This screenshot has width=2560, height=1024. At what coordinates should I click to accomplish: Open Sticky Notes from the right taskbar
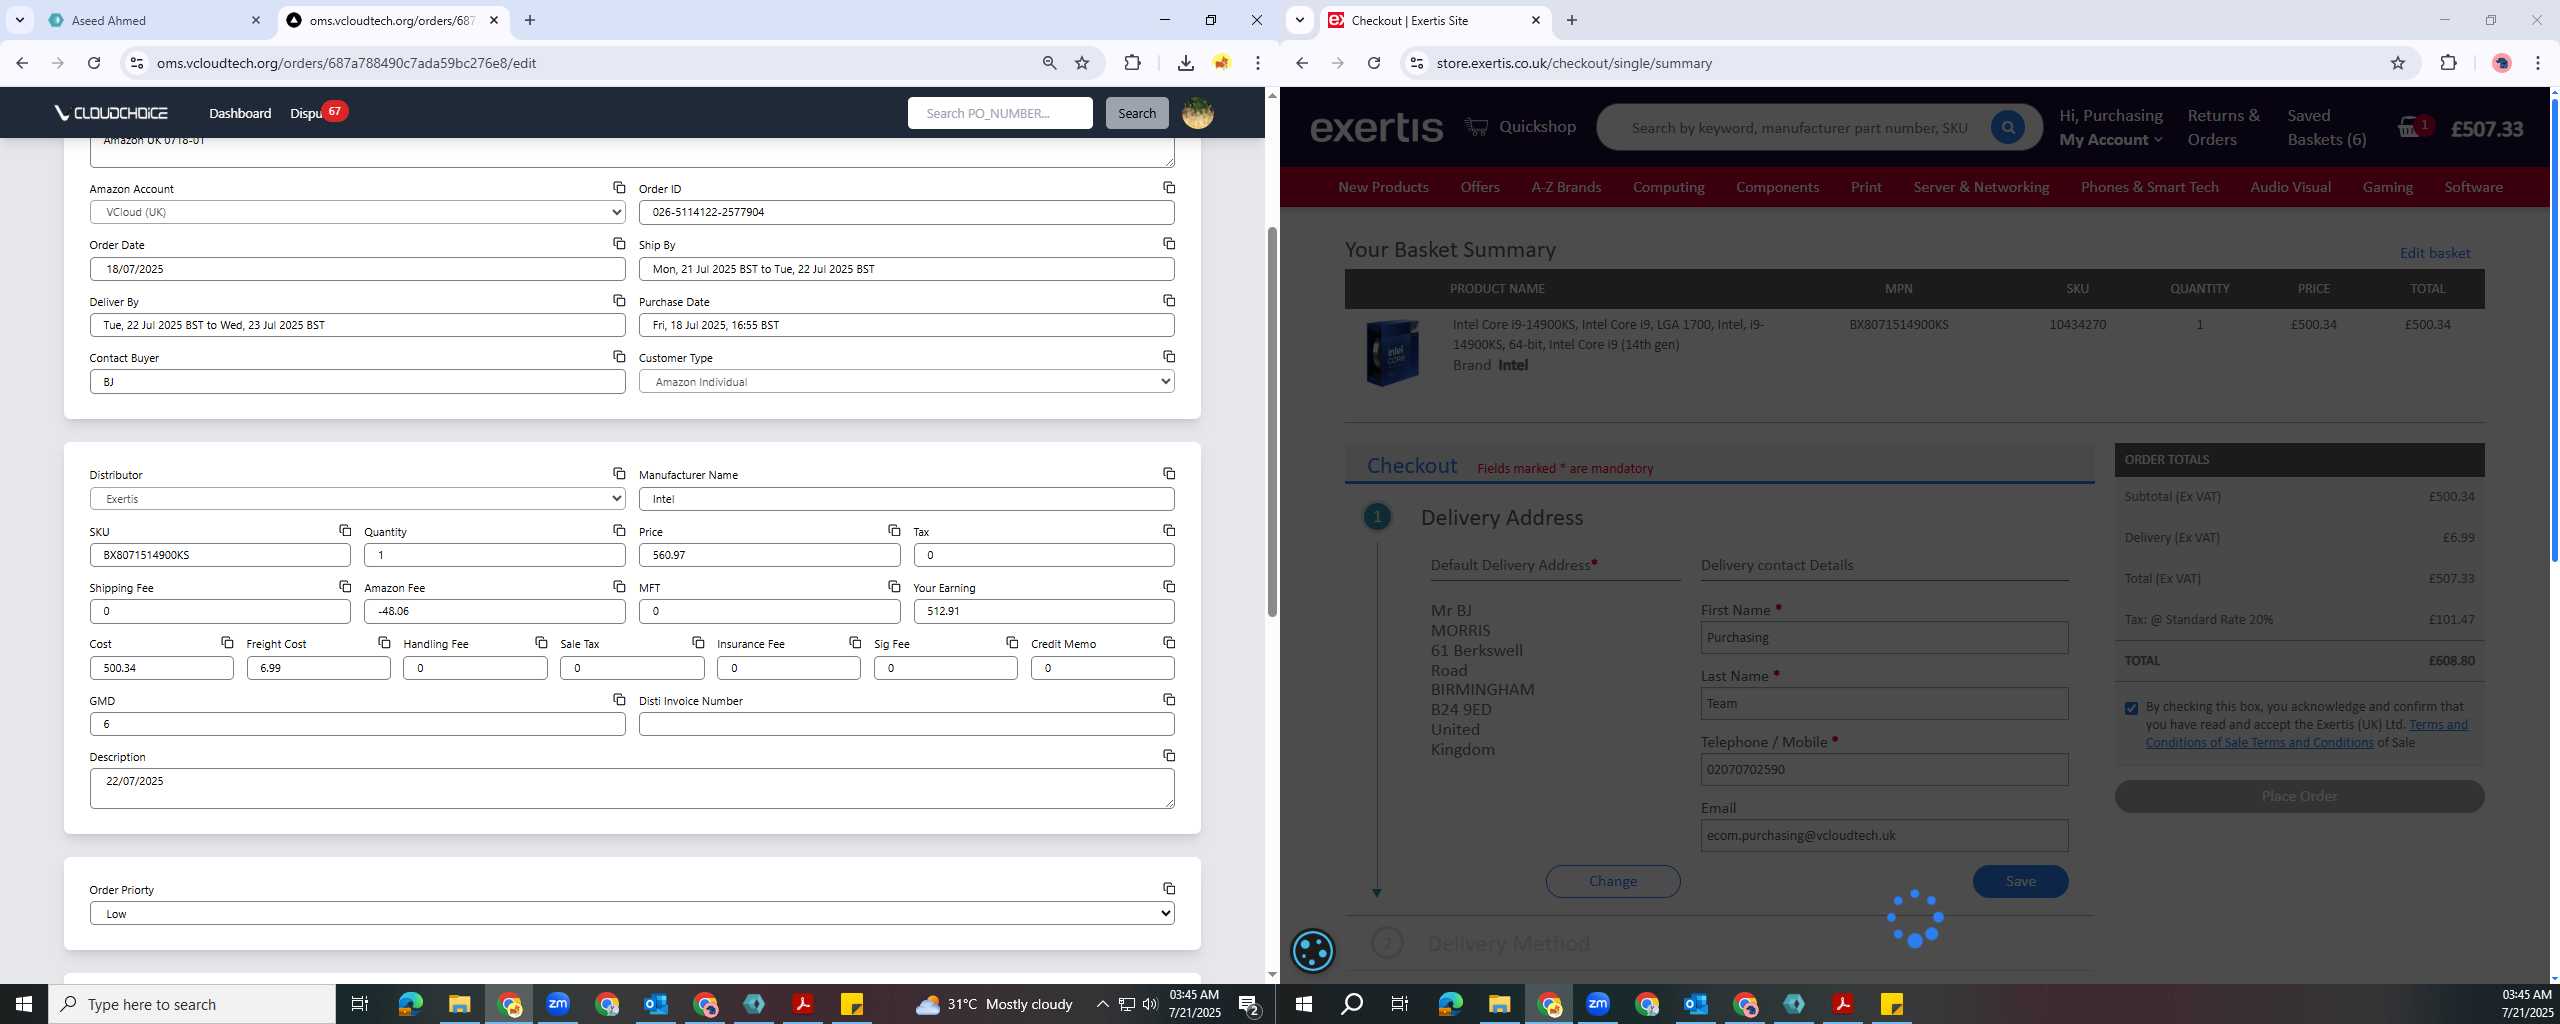click(x=1891, y=1004)
